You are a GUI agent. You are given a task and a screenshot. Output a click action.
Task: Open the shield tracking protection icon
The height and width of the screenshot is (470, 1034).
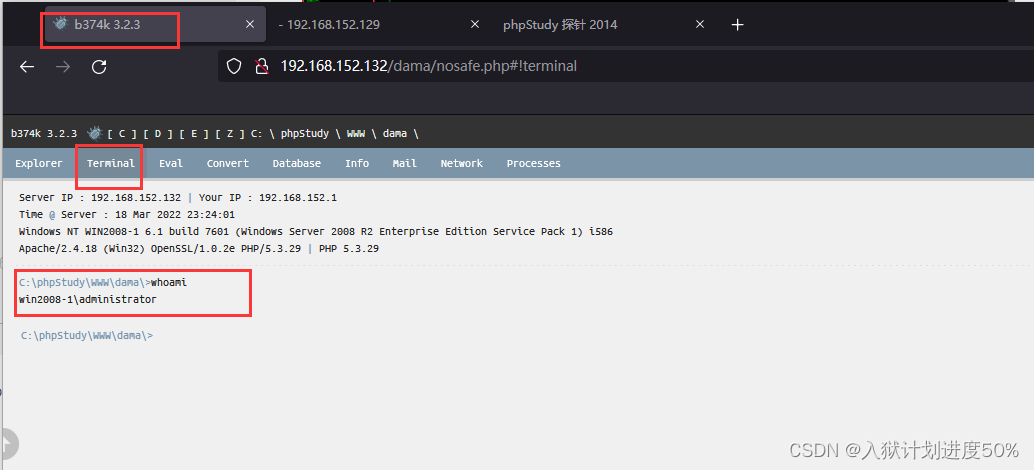234,66
